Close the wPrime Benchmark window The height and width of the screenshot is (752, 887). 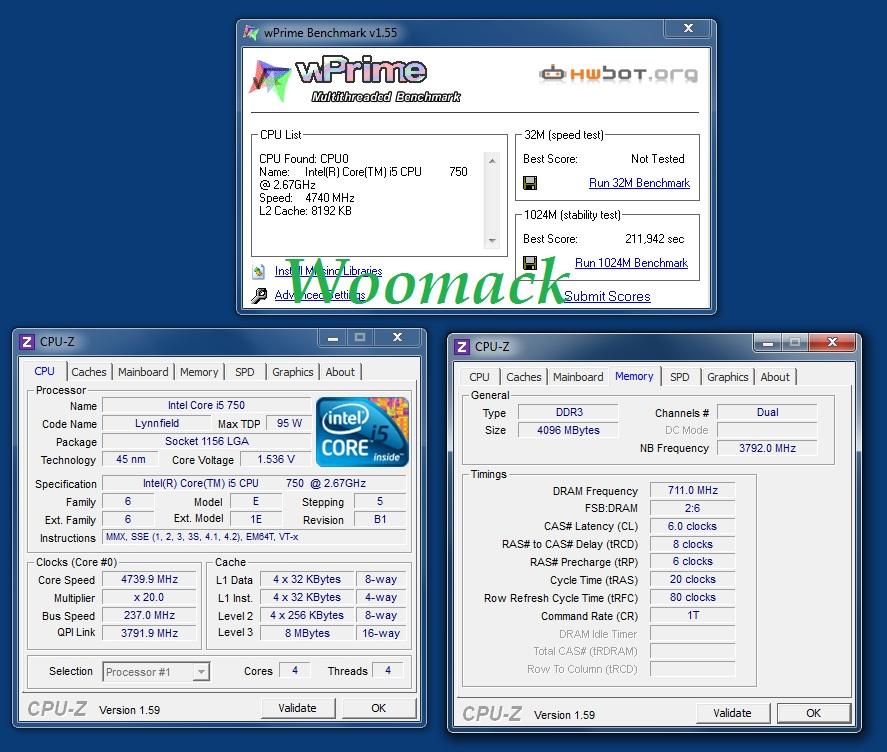coord(688,28)
